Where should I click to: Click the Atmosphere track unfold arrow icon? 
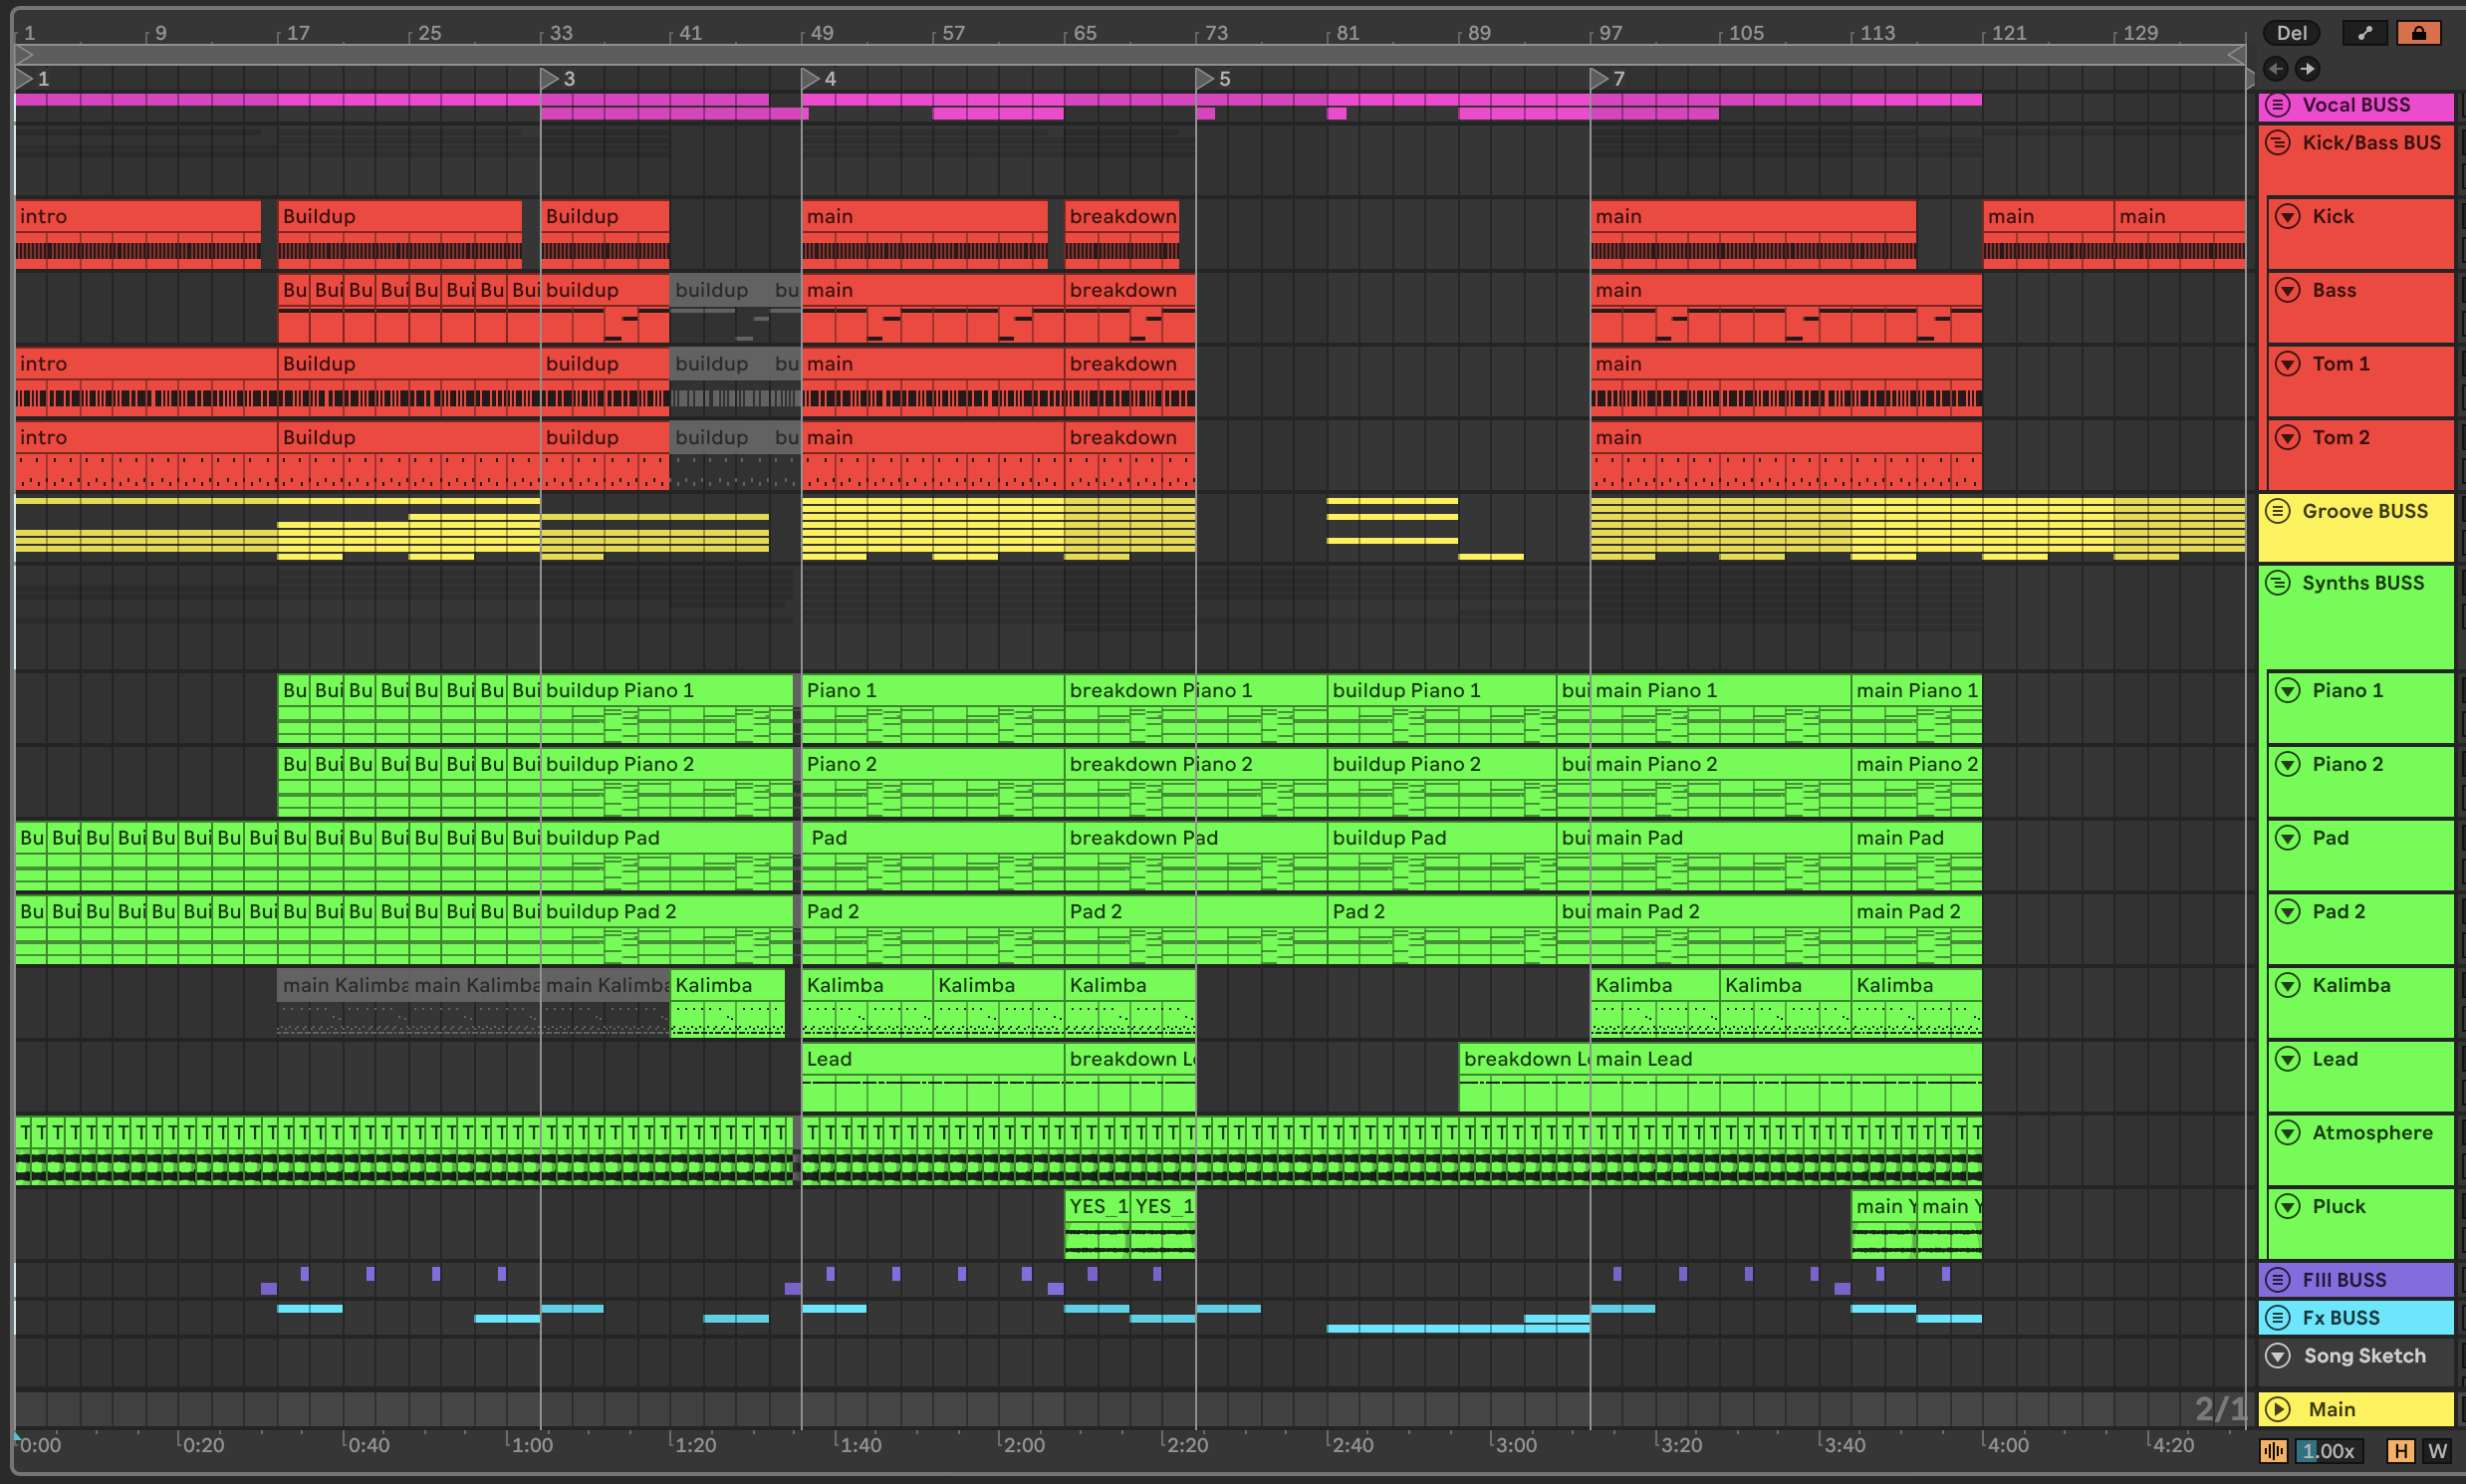pos(2288,1133)
